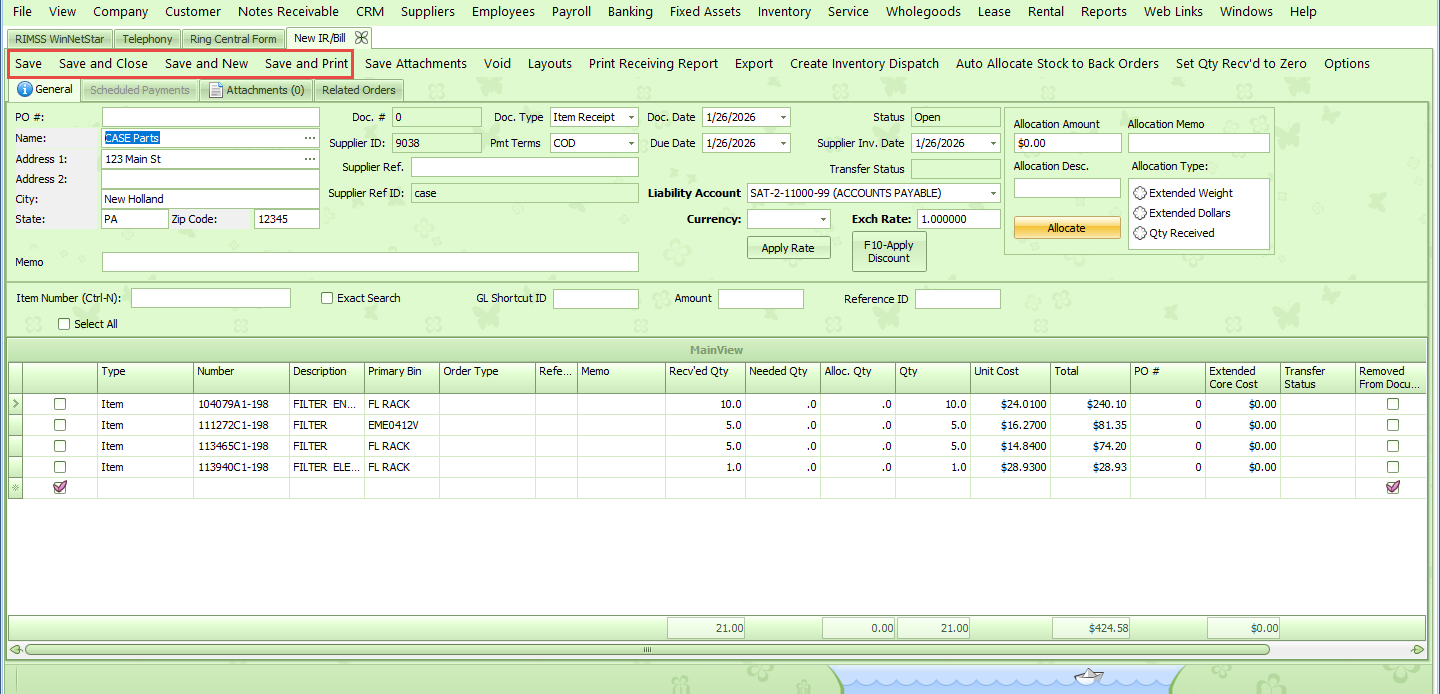Screen dimensions: 1440x694
Task: Check the row checkbox for item 111272C1-198
Action: click(60, 425)
